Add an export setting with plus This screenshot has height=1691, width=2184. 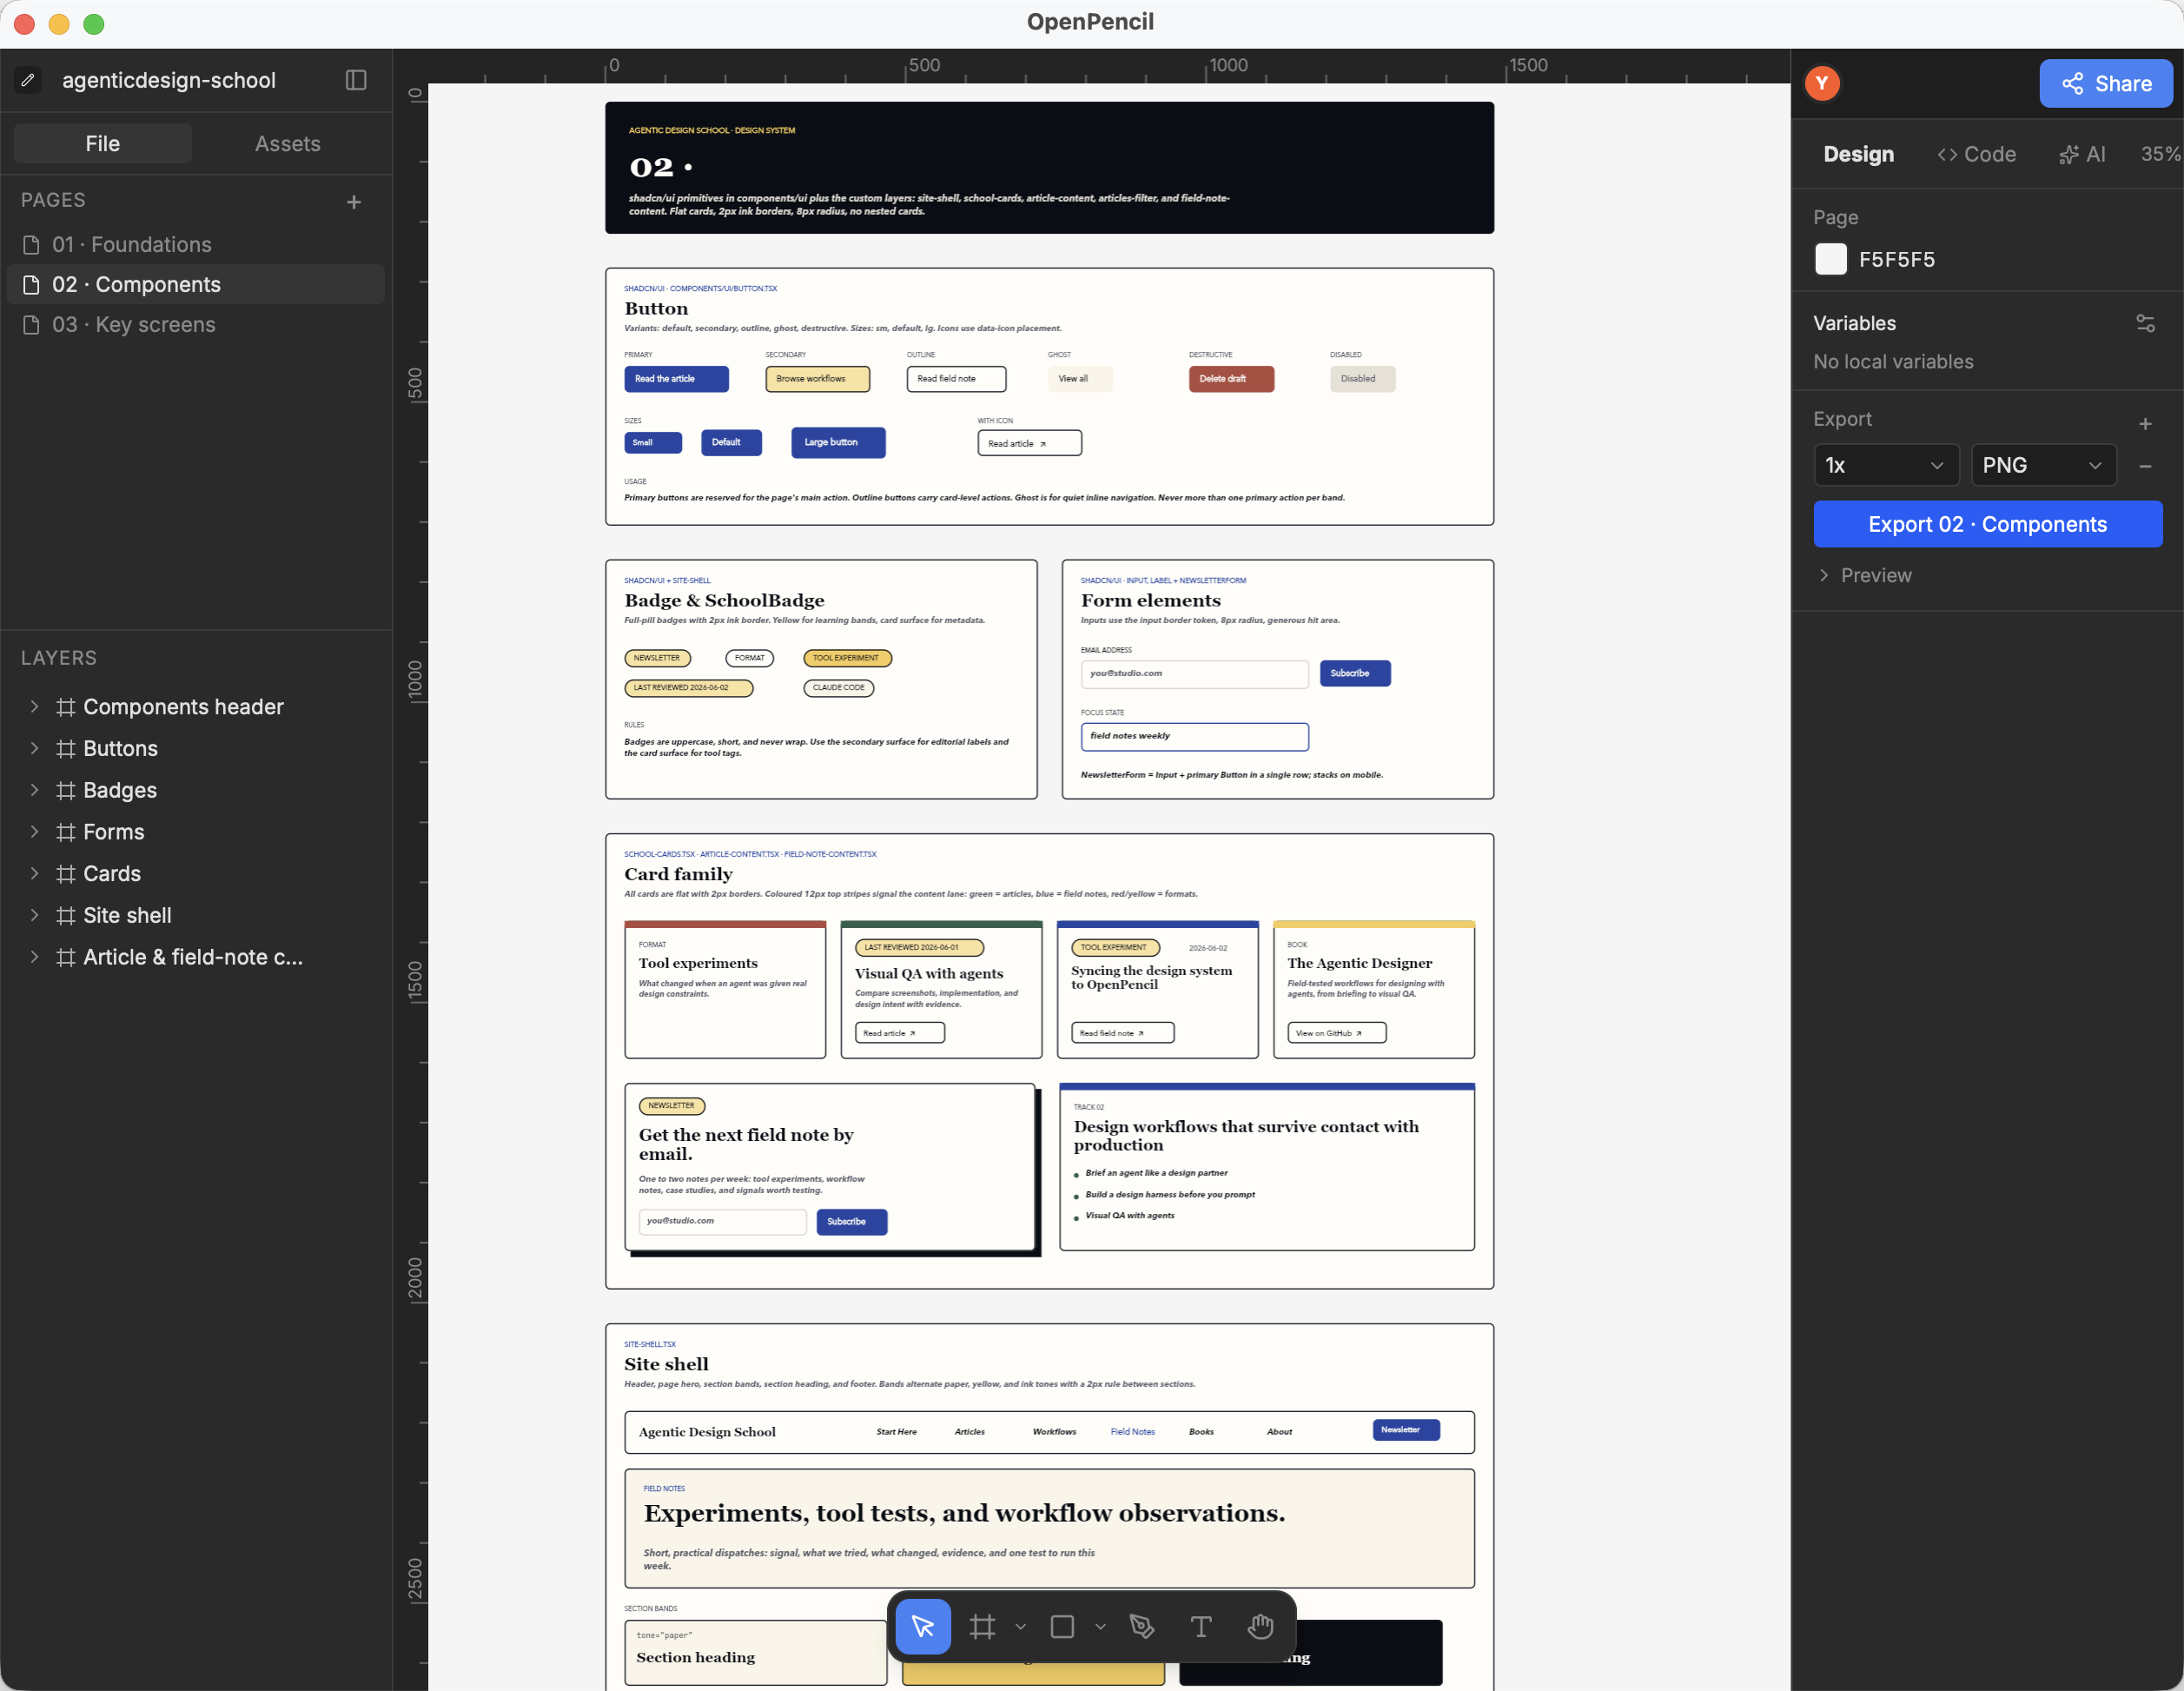pos(2145,424)
